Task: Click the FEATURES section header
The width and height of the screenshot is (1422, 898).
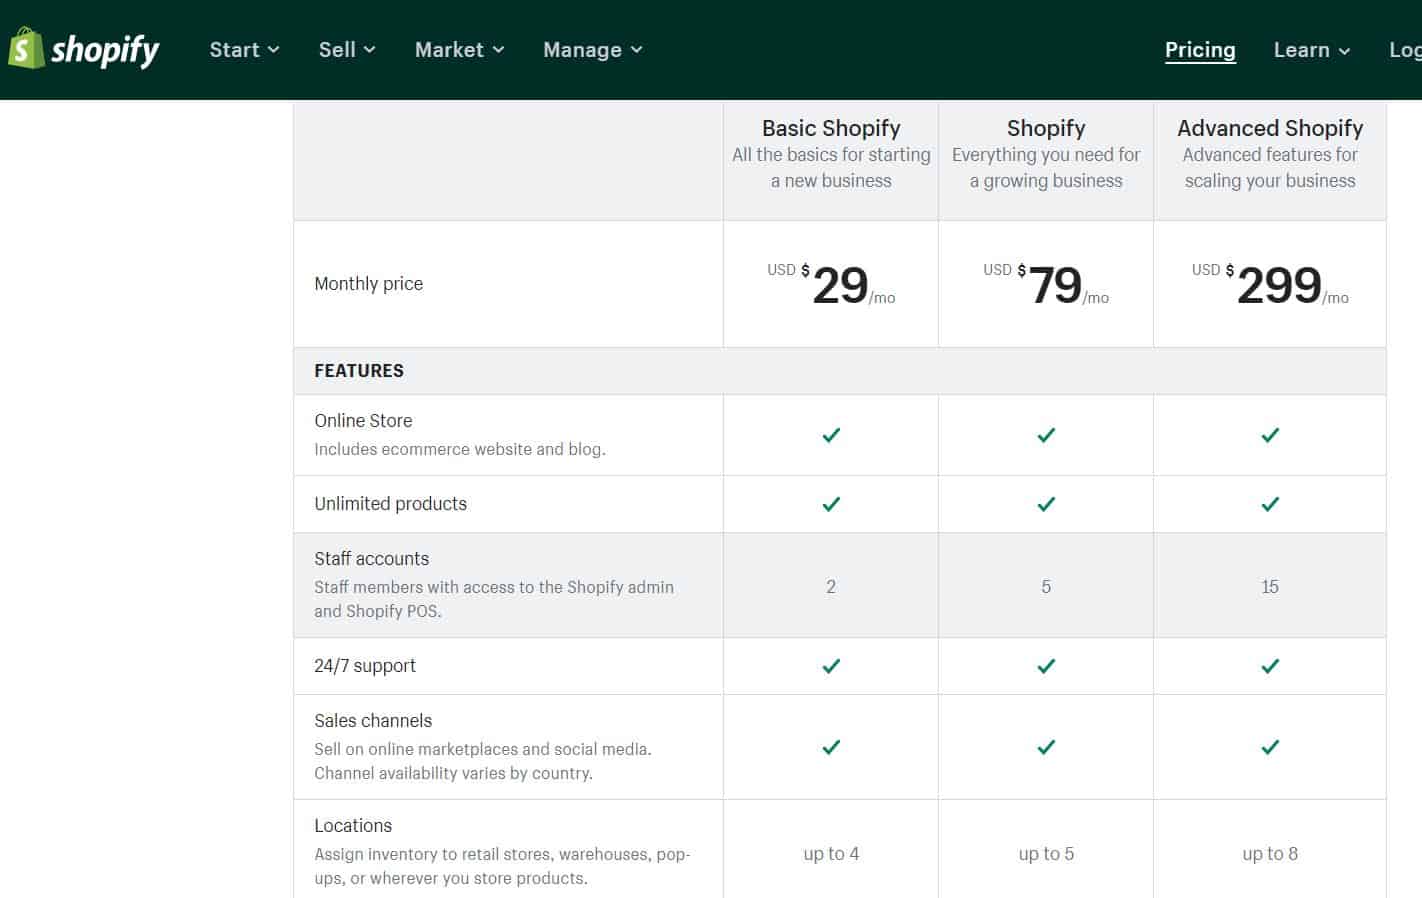Action: pos(359,371)
